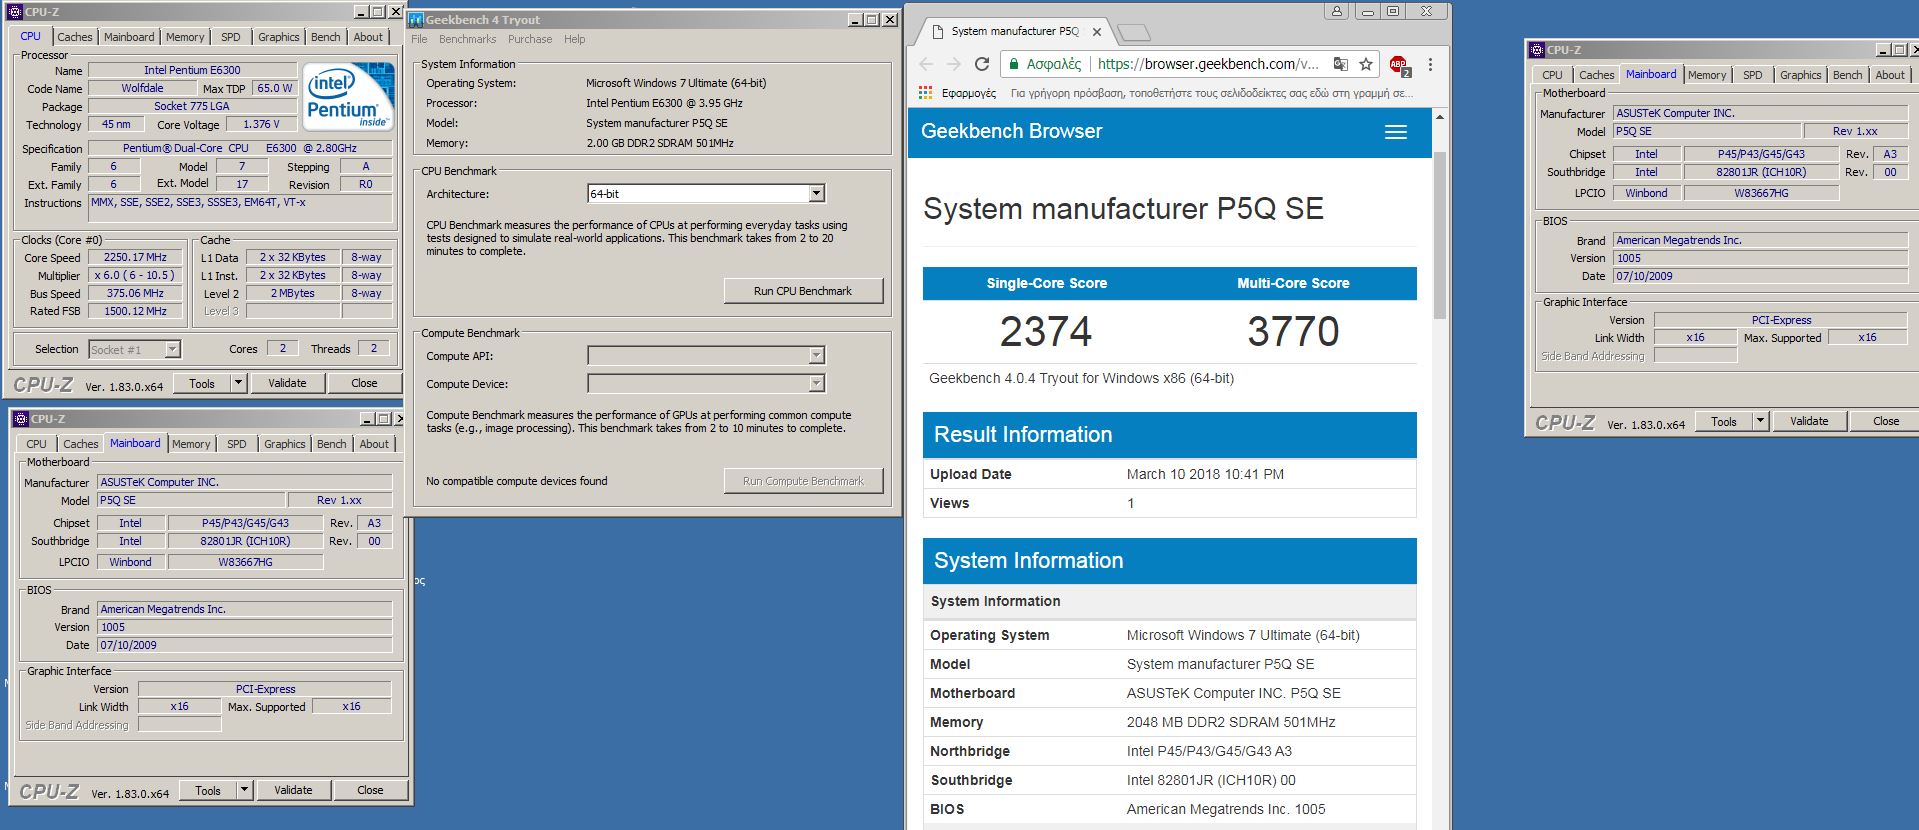Expand Tools arrow in the CPU-tab CPU-Z window
Screen dimensions: 1919x830
click(238, 383)
